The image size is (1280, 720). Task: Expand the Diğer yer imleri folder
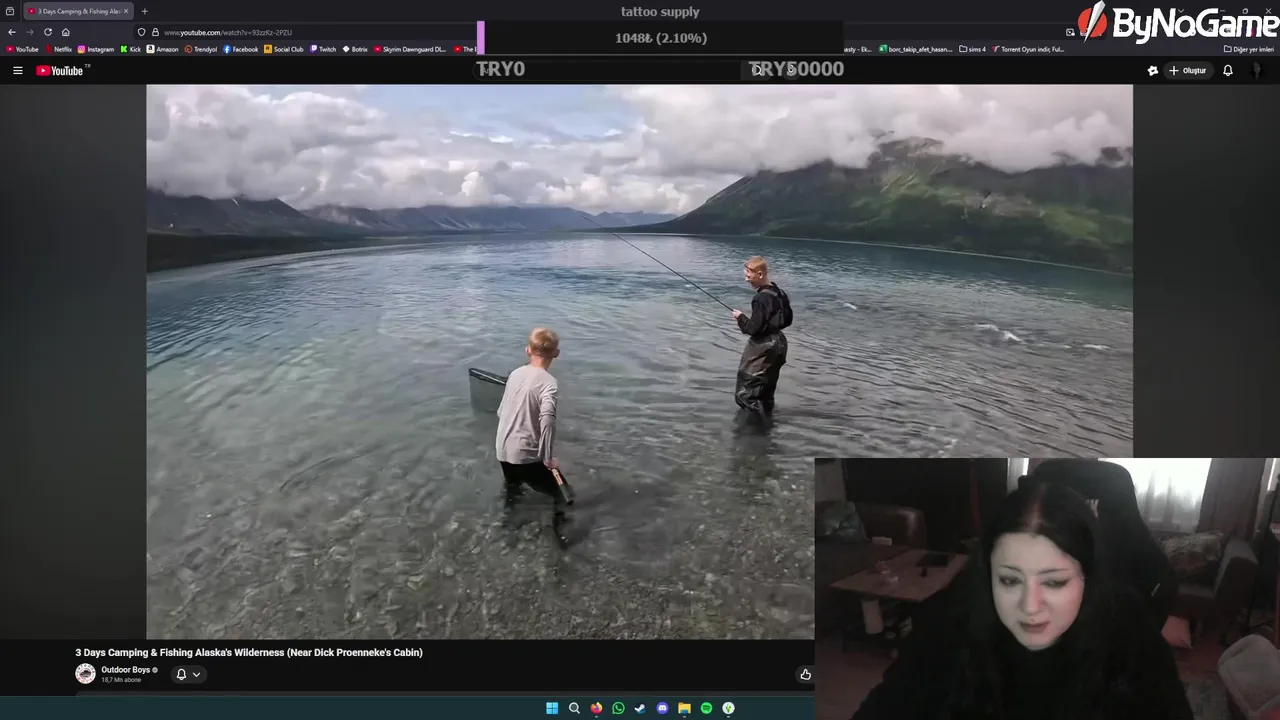(1249, 49)
